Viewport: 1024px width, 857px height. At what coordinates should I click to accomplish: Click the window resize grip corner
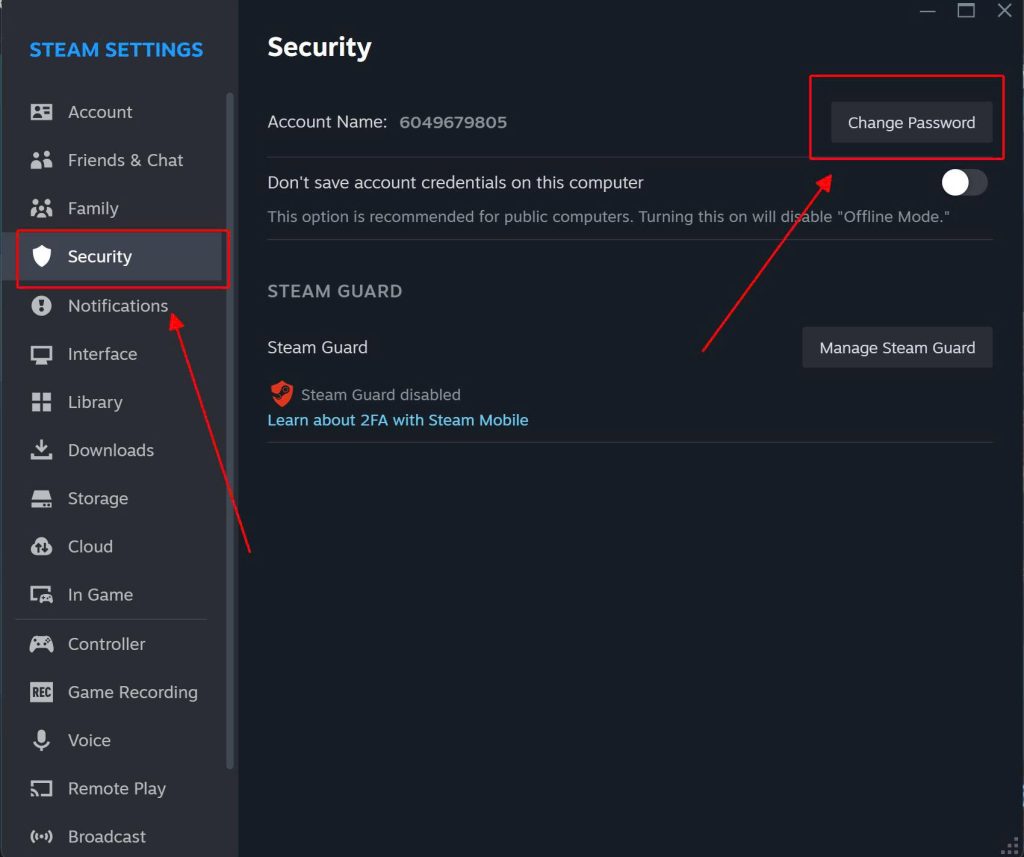click(1012, 846)
